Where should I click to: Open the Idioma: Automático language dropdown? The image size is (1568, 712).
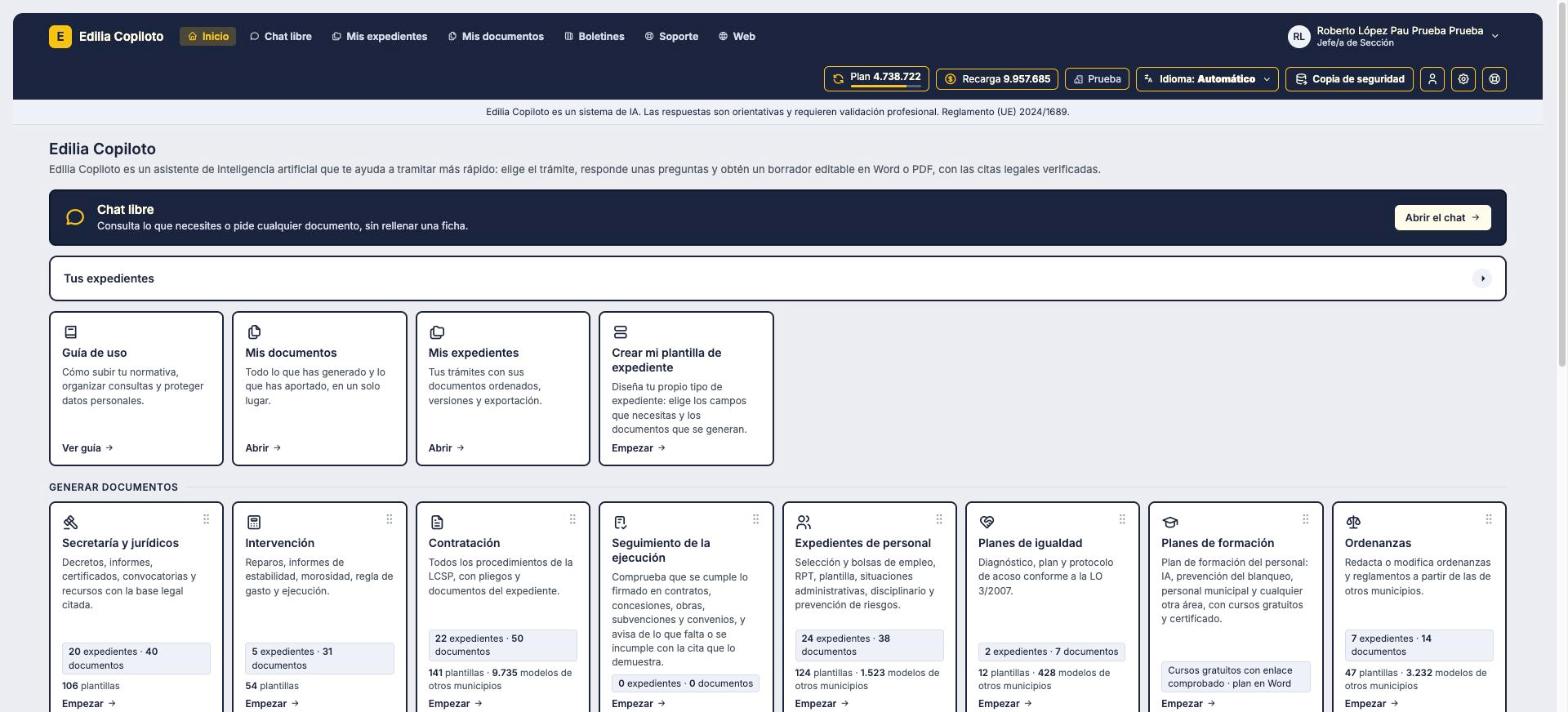pos(1207,79)
